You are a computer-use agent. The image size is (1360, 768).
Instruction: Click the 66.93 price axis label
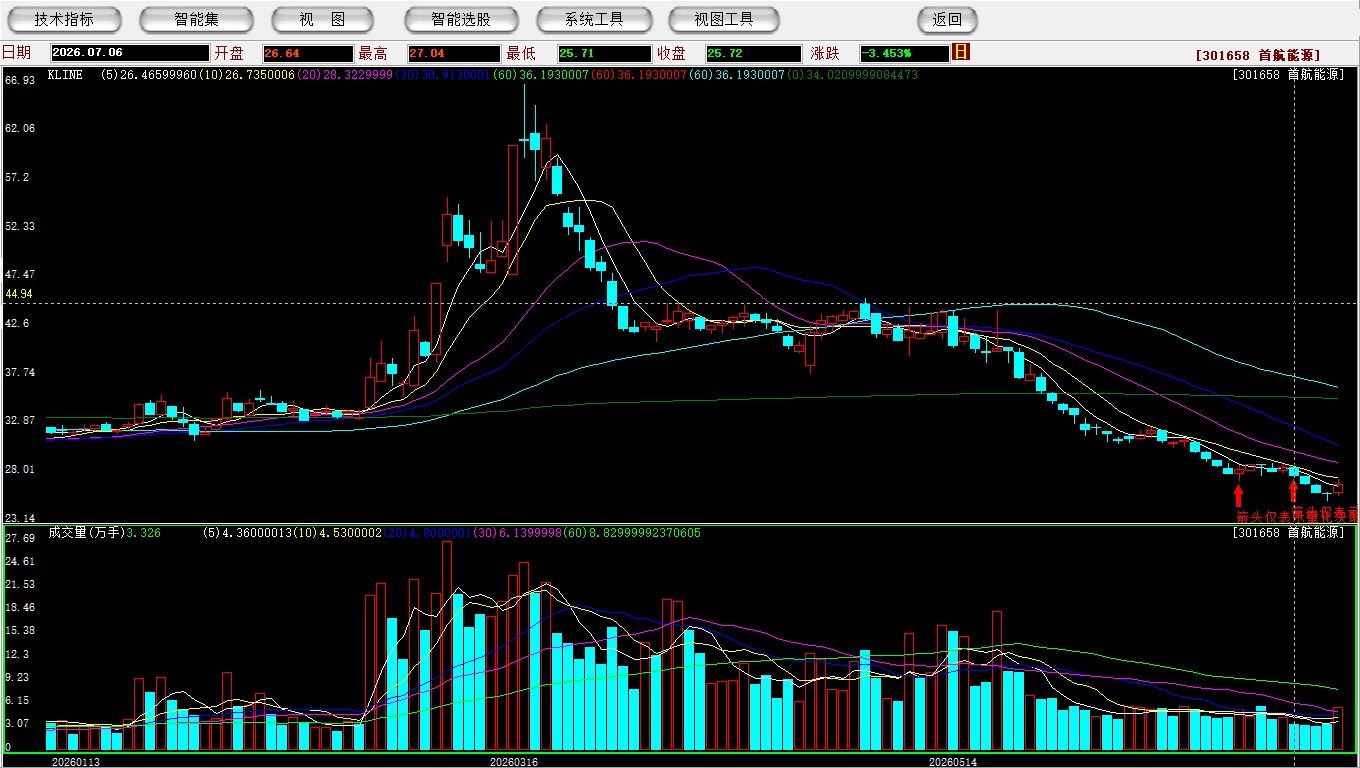point(20,79)
